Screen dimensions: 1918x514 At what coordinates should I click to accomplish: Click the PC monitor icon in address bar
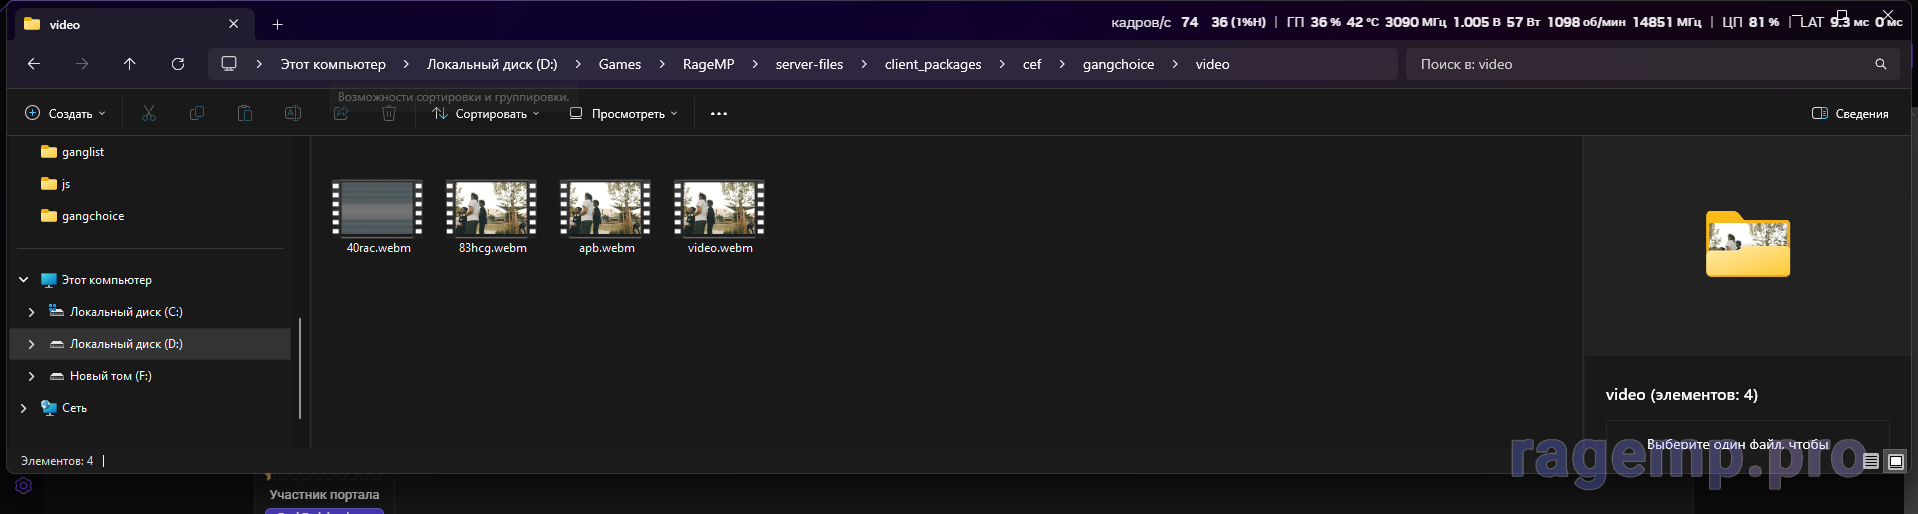229,64
